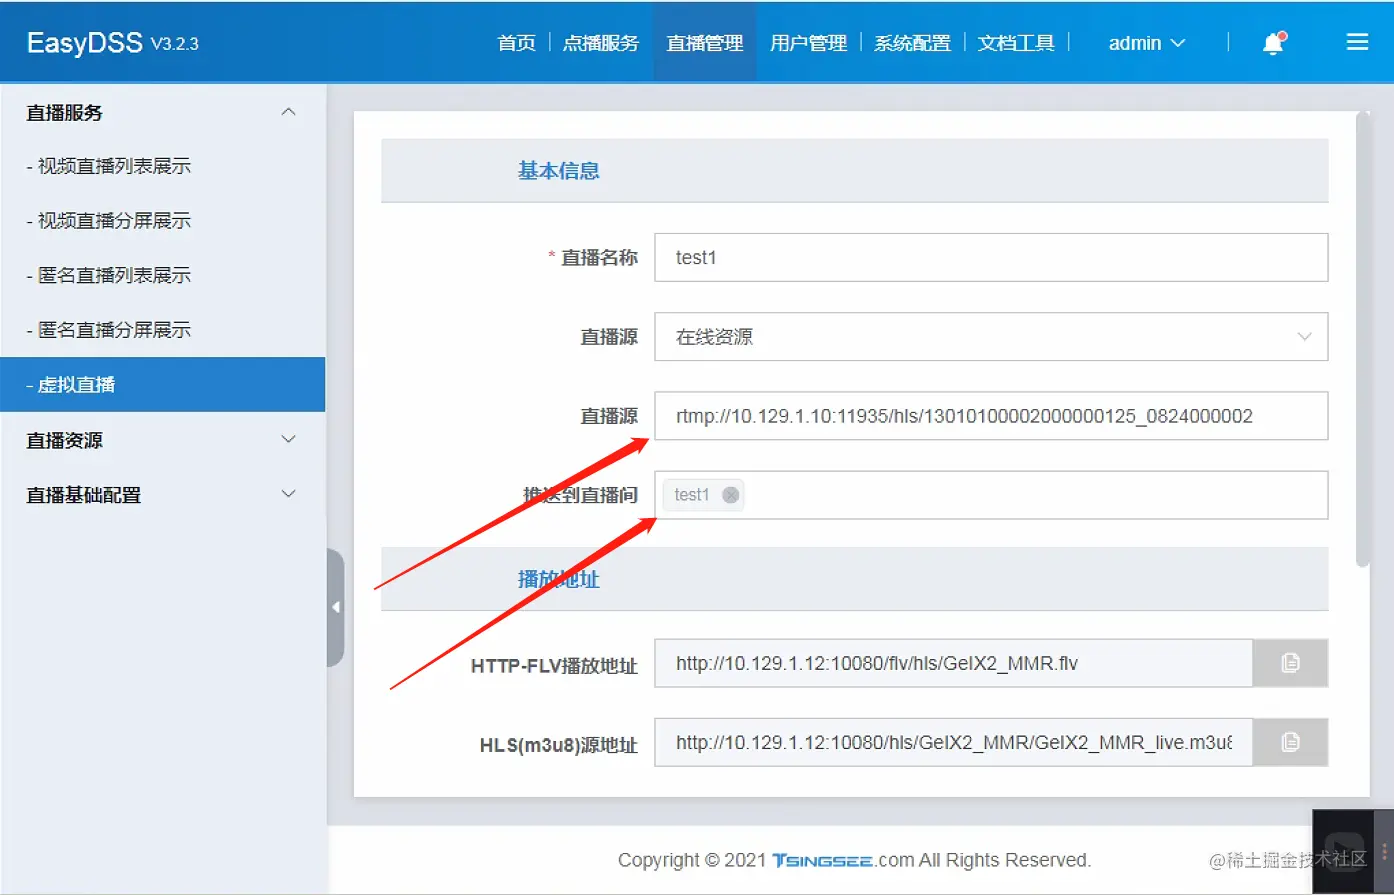Image resolution: width=1394 pixels, height=895 pixels.
Task: Remove the test1 tag from the field
Action: click(730, 495)
